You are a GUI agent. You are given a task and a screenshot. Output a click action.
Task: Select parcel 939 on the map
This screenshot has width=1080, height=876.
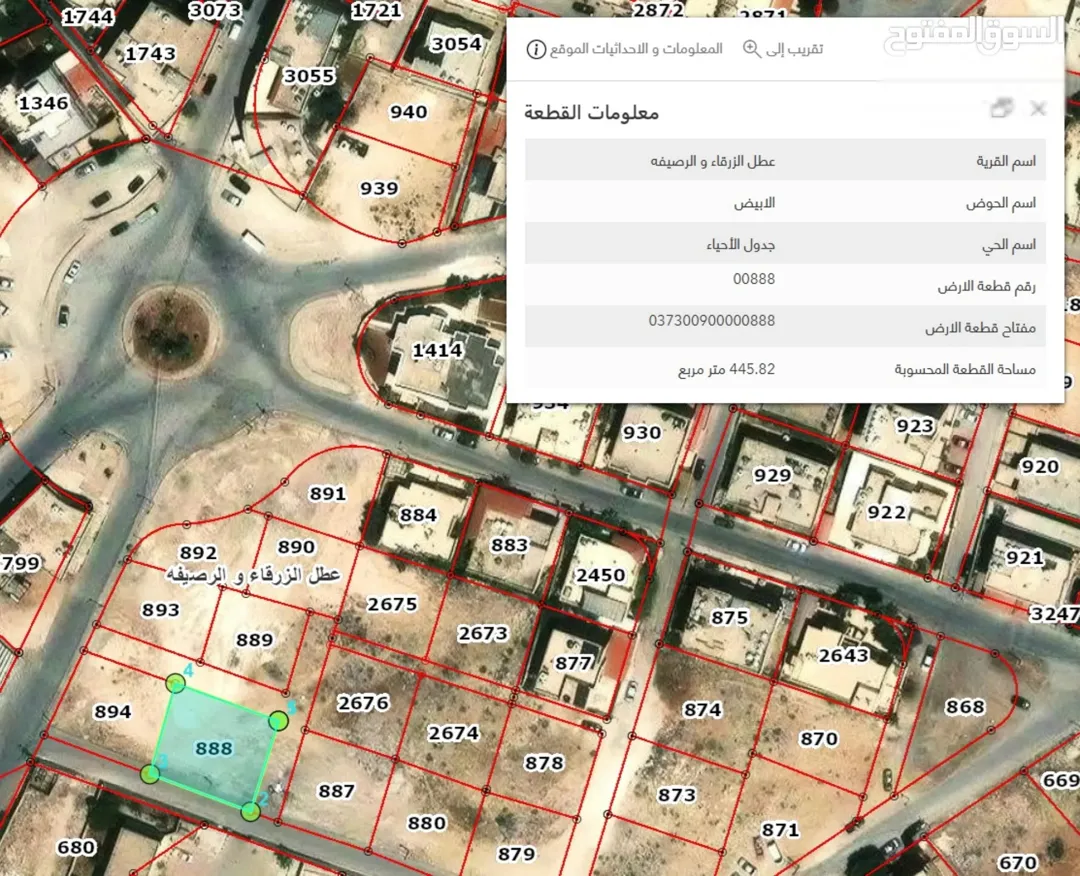(379, 188)
